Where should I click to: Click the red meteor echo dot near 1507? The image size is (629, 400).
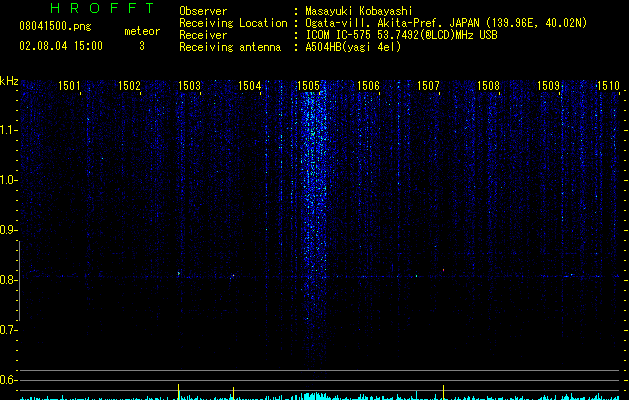tap(443, 270)
